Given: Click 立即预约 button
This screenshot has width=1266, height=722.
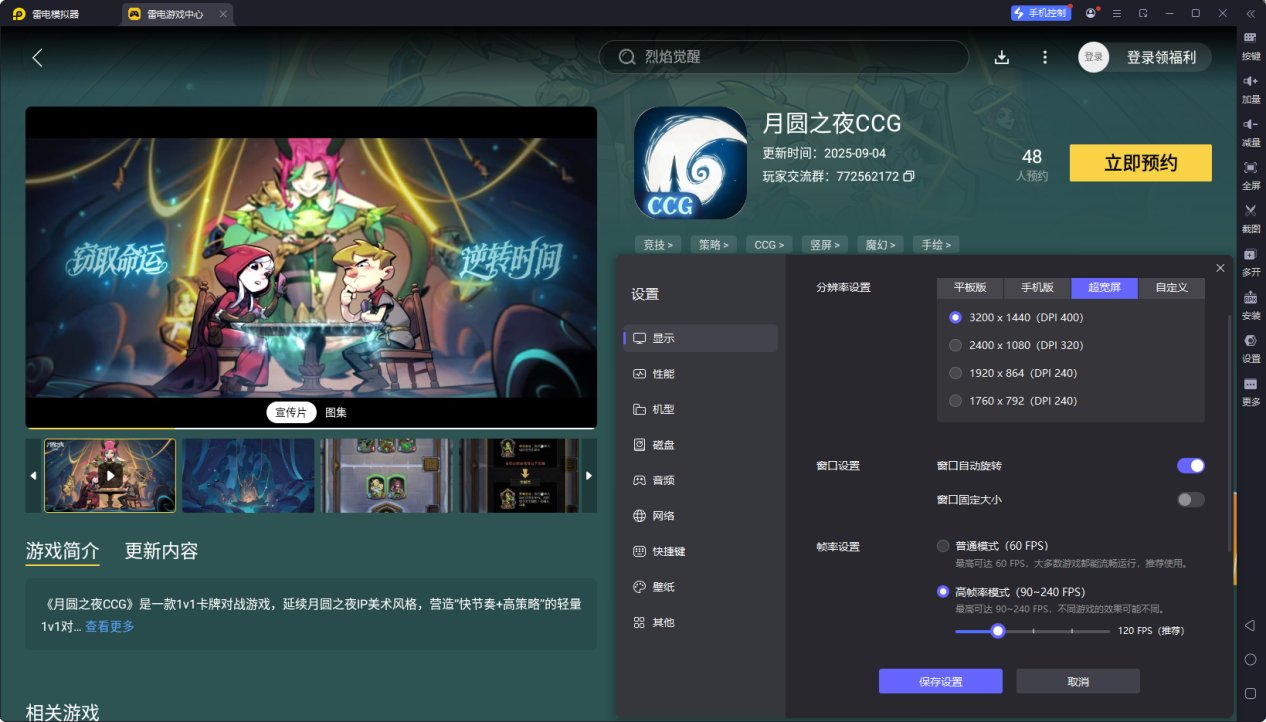Looking at the screenshot, I should click(1140, 163).
